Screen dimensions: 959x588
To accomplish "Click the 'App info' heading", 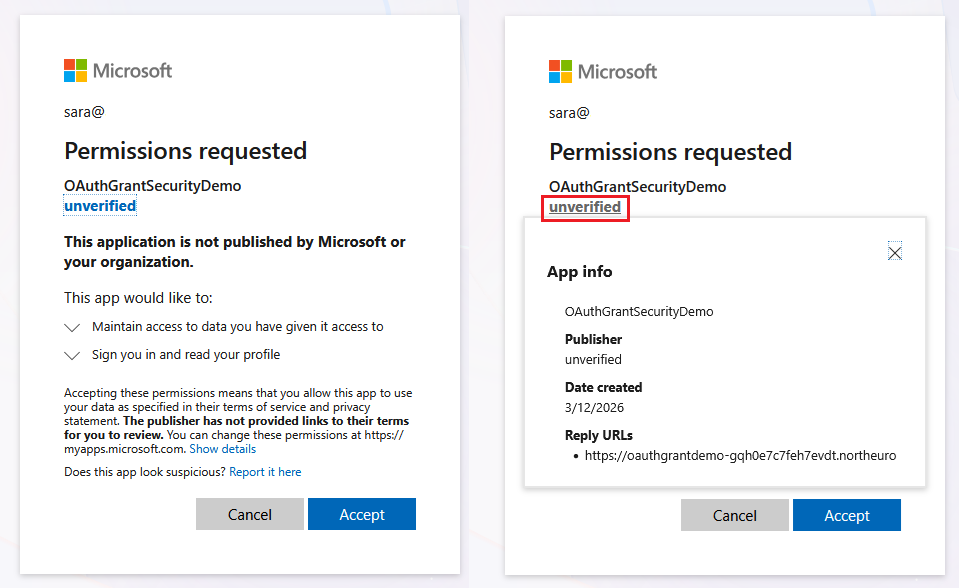I will (x=580, y=272).
